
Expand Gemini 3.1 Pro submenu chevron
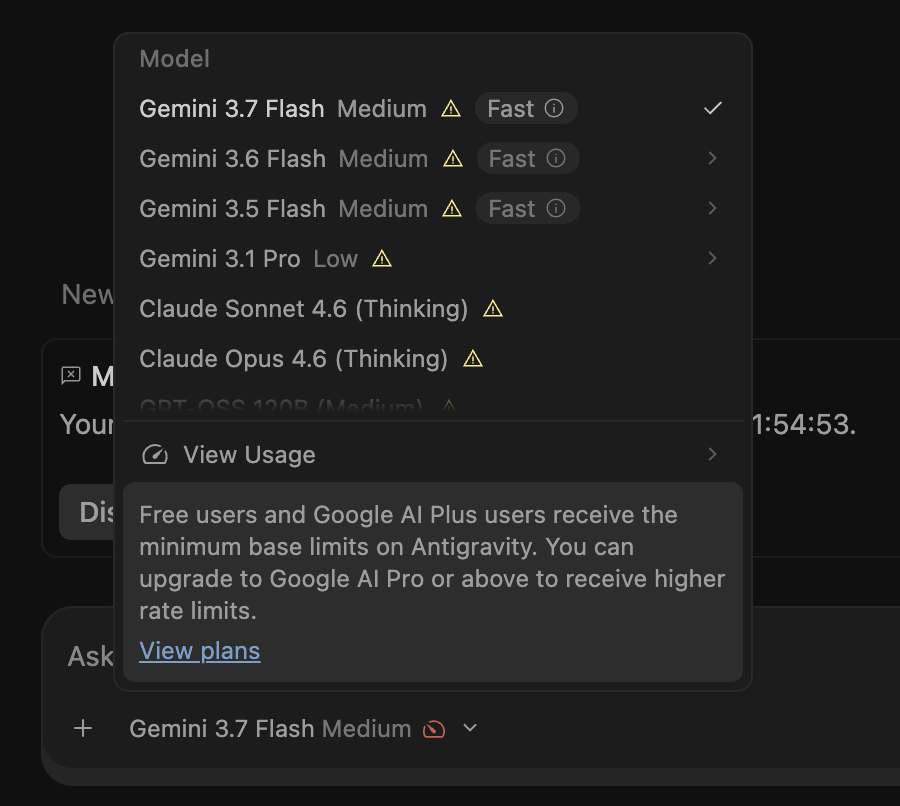tap(712, 258)
